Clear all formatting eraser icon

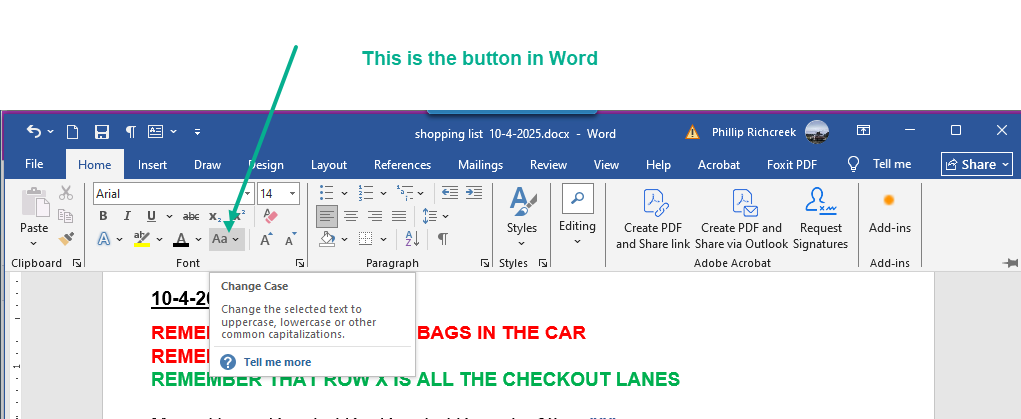point(270,216)
